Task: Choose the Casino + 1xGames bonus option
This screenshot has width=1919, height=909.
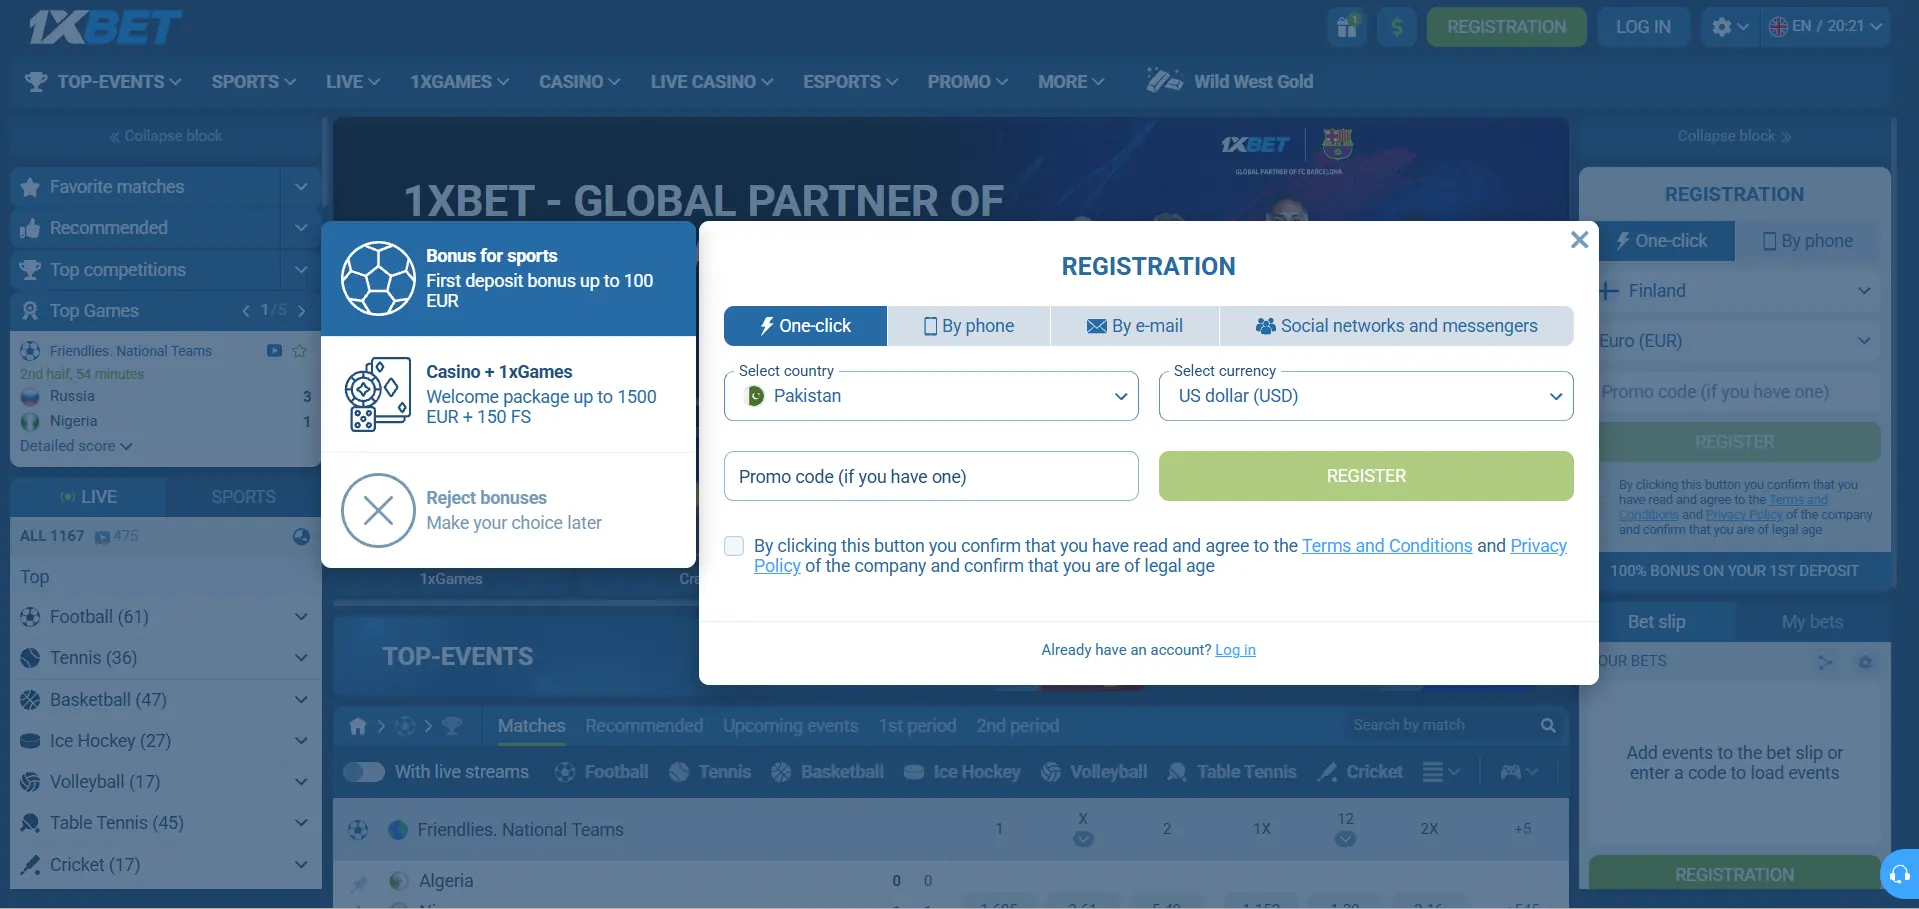Action: pos(508,394)
